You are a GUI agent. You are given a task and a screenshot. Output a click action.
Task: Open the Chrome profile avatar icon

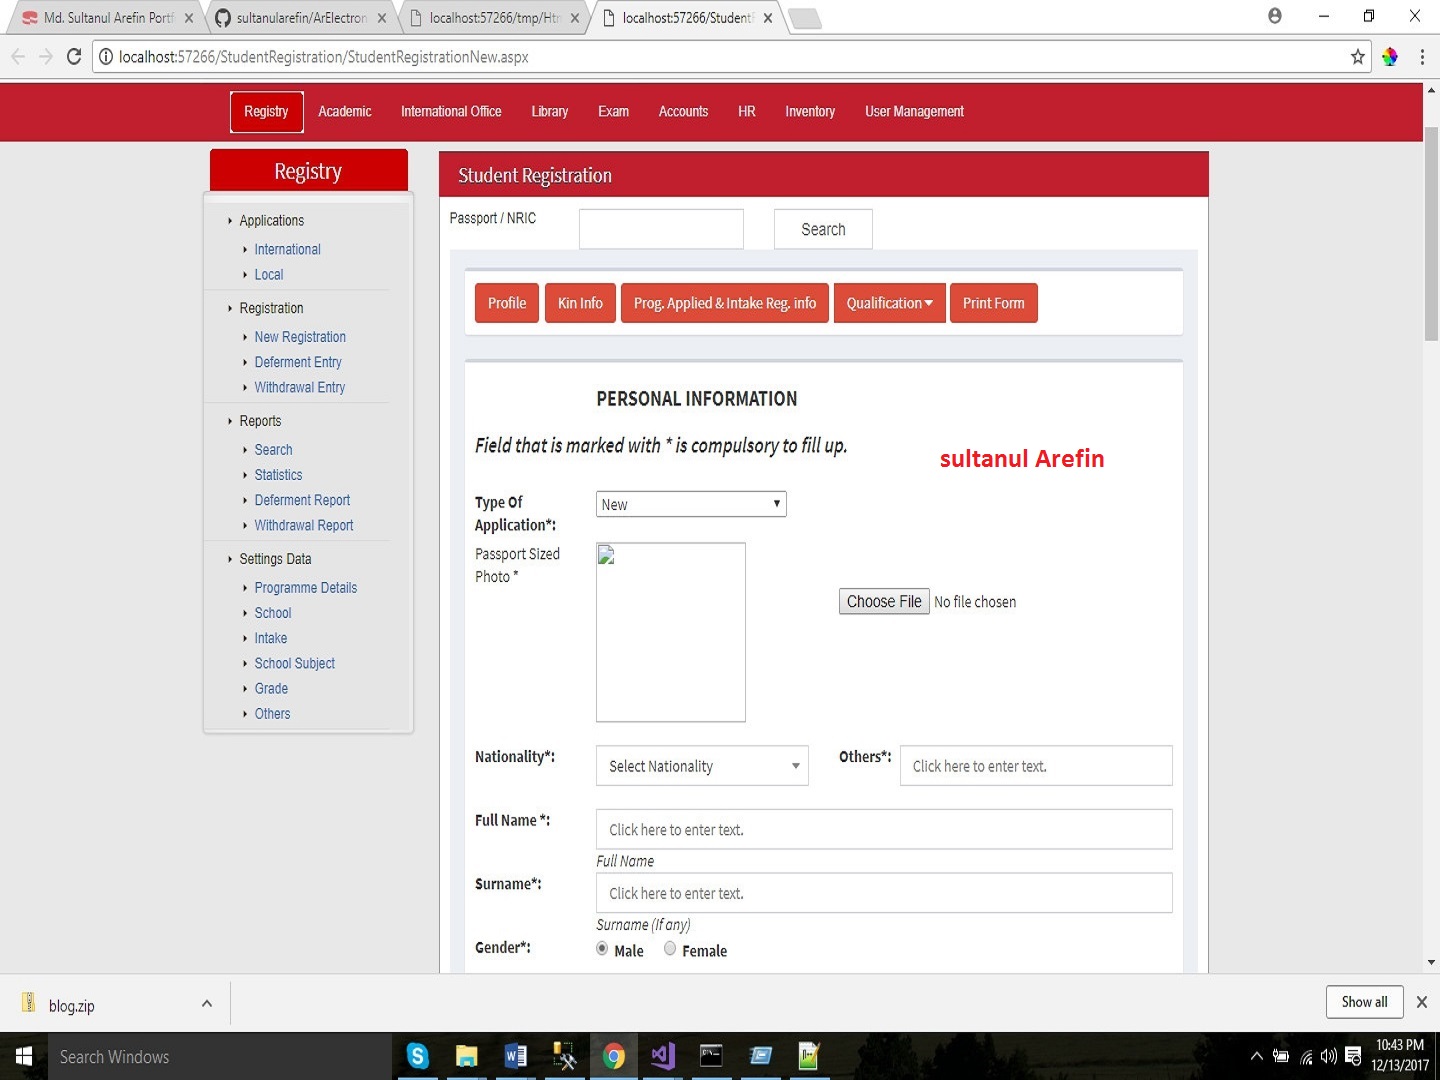click(1274, 16)
